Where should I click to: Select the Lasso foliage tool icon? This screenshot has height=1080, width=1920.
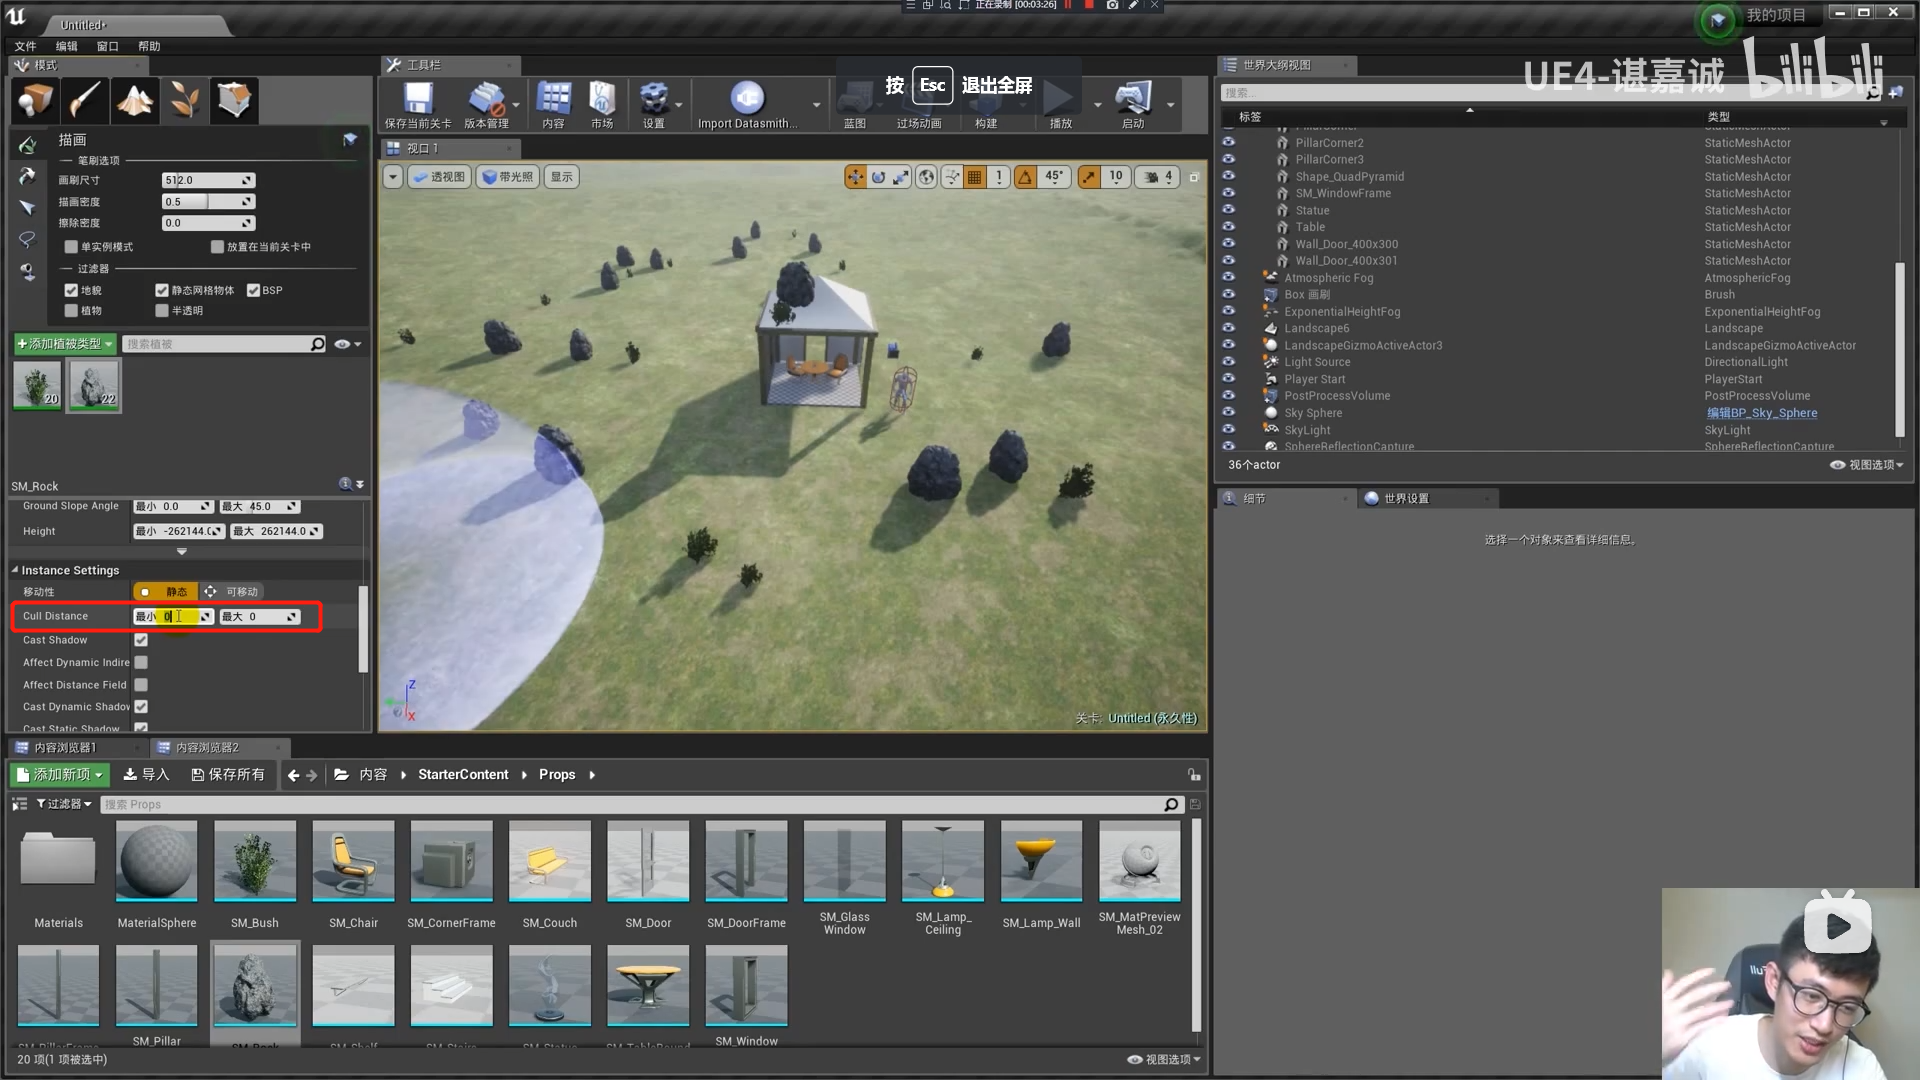(27, 240)
